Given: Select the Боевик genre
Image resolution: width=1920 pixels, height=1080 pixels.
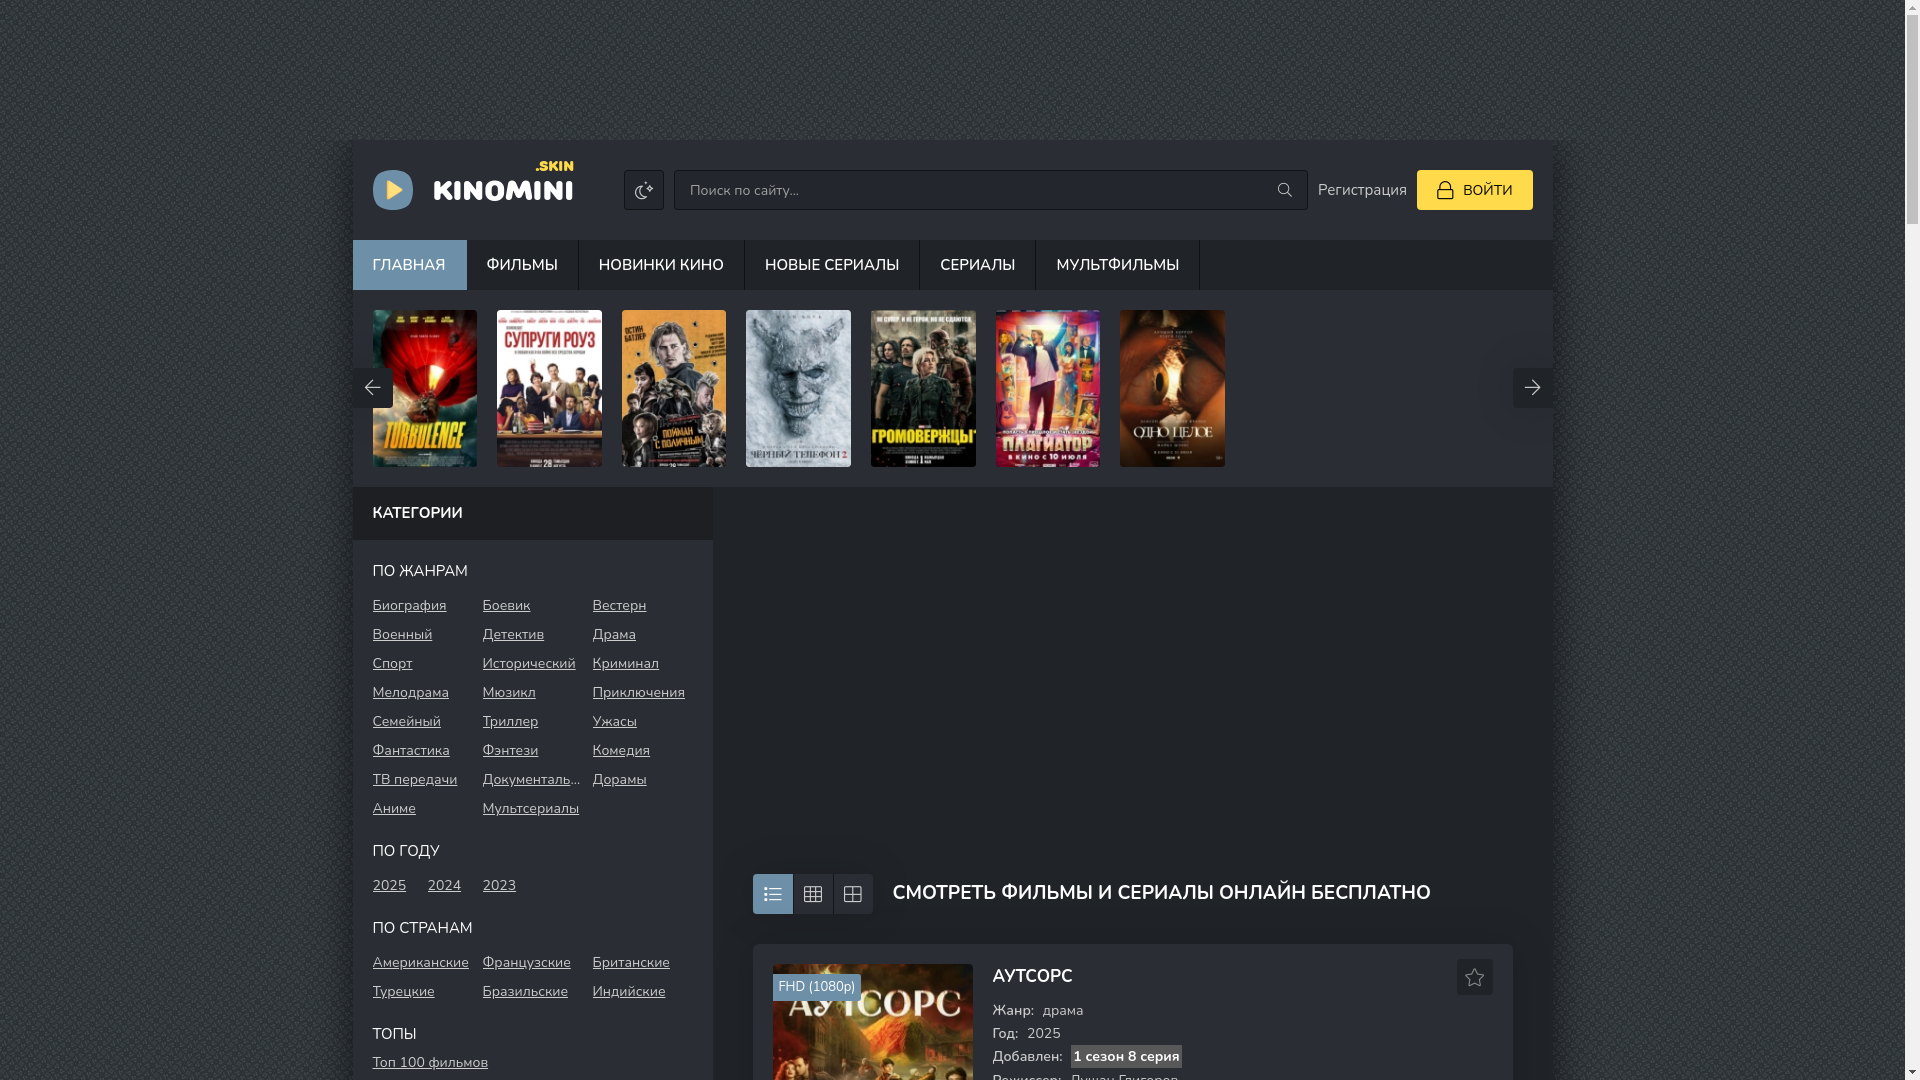Looking at the screenshot, I should 506,606.
